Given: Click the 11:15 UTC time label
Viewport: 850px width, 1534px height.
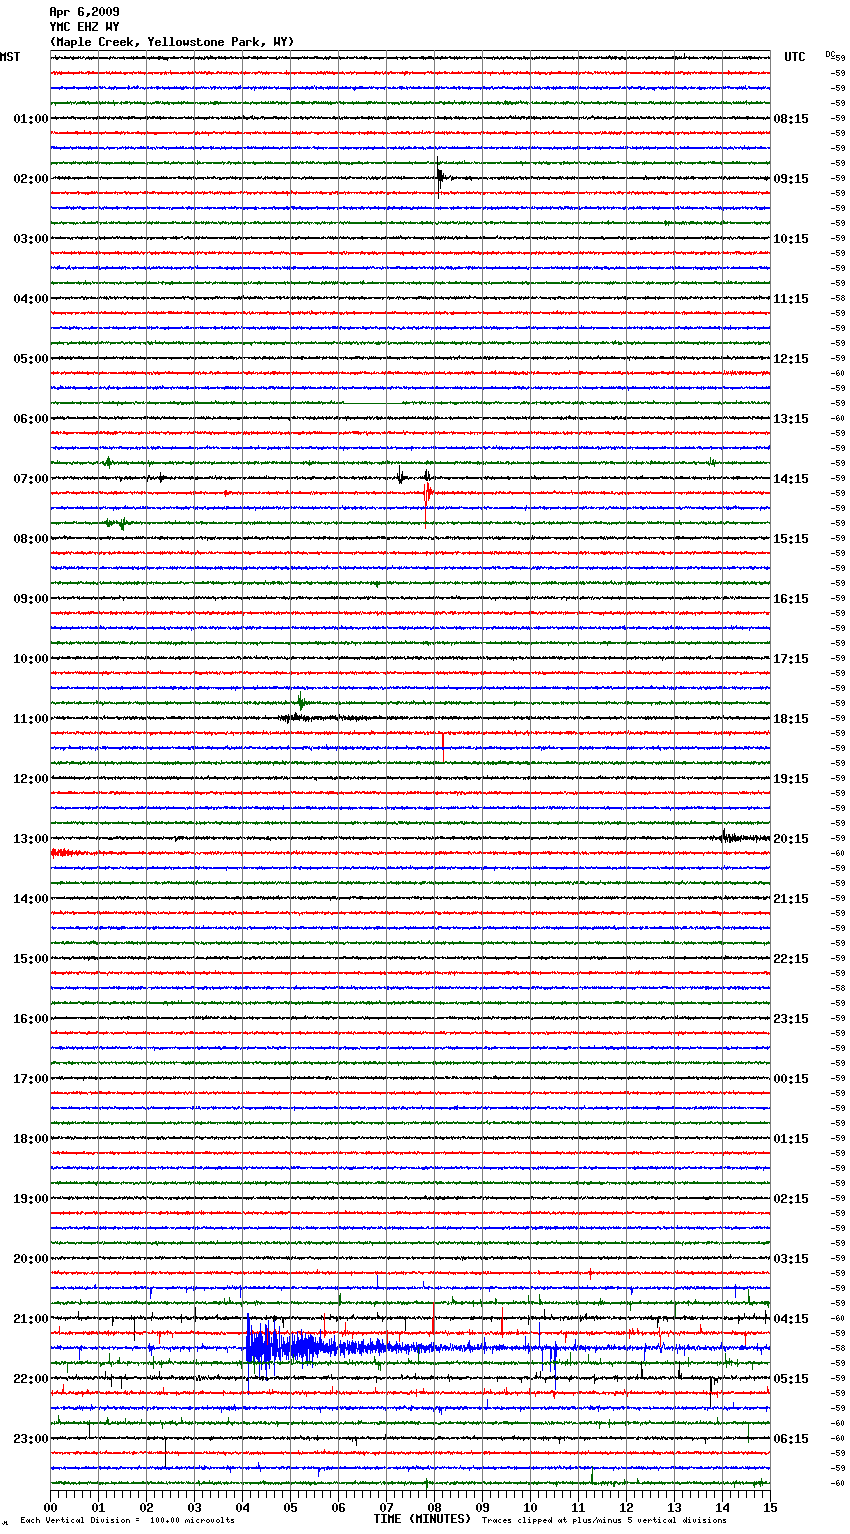Looking at the screenshot, I should (x=791, y=299).
